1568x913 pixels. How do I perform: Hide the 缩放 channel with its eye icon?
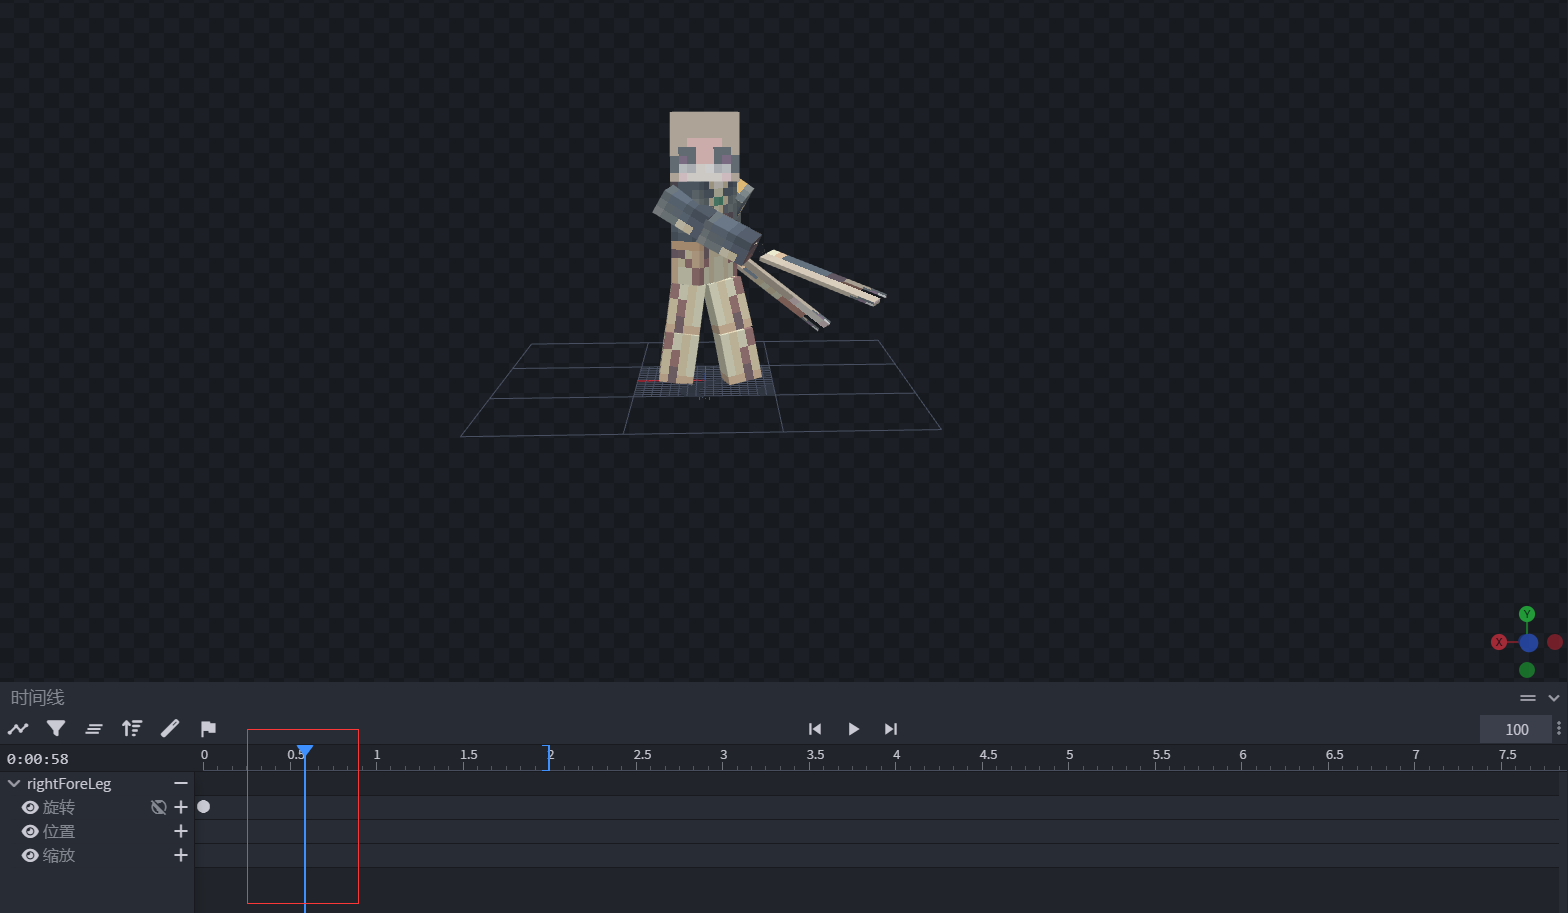pos(30,855)
